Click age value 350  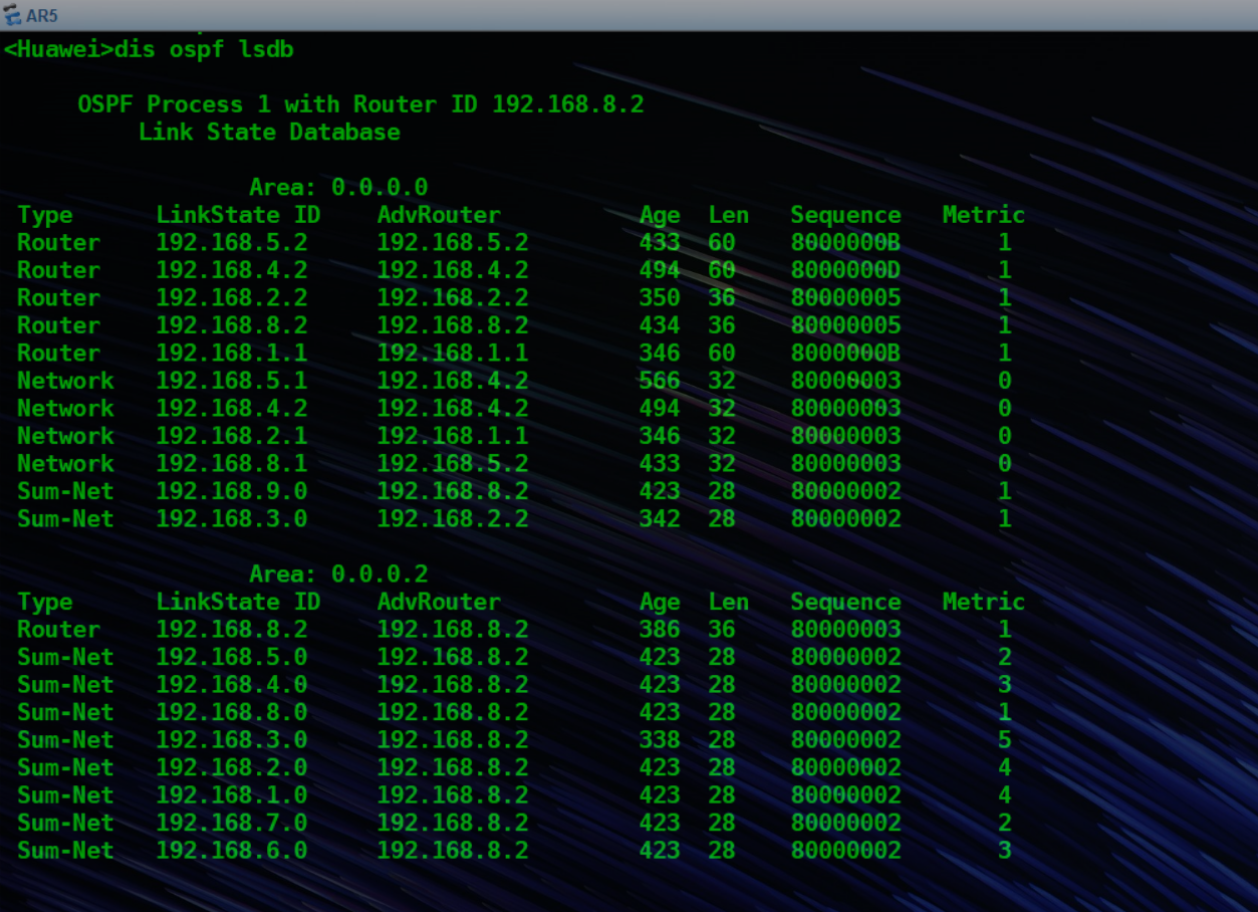tap(660, 298)
